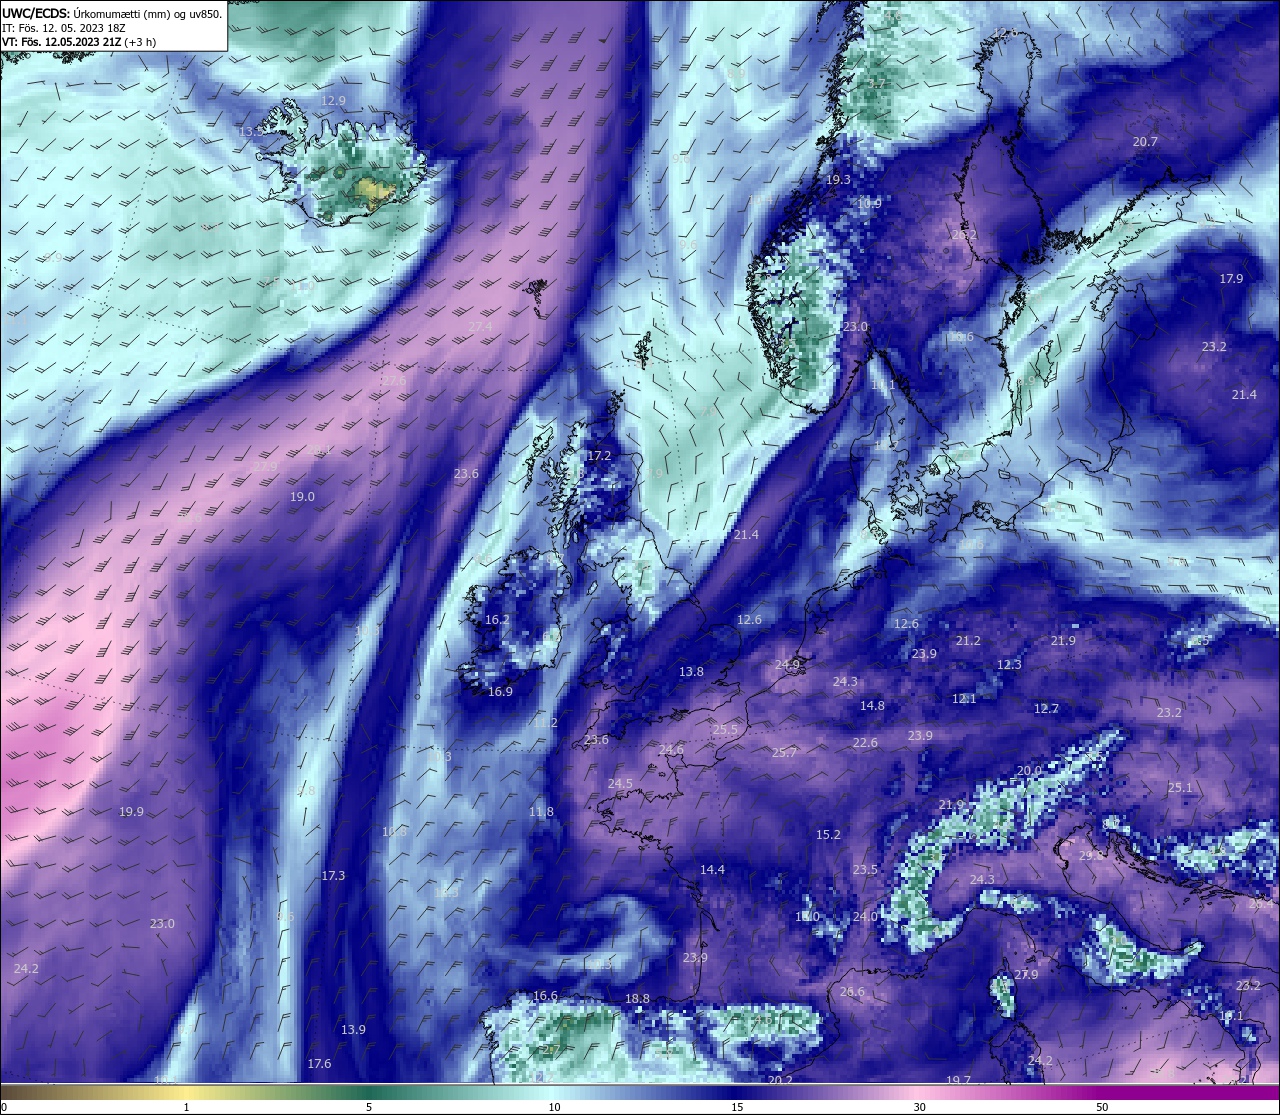The image size is (1280, 1115).
Task: Click the map value '20.2'
Action: tap(780, 1081)
